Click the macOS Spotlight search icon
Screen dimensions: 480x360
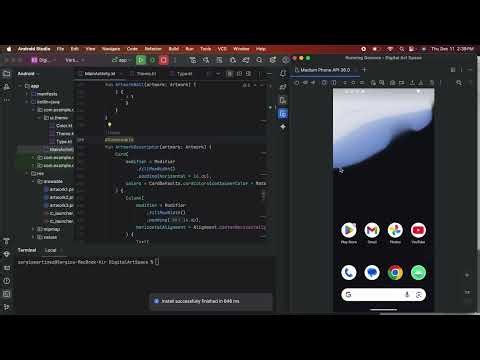(x=402, y=49)
